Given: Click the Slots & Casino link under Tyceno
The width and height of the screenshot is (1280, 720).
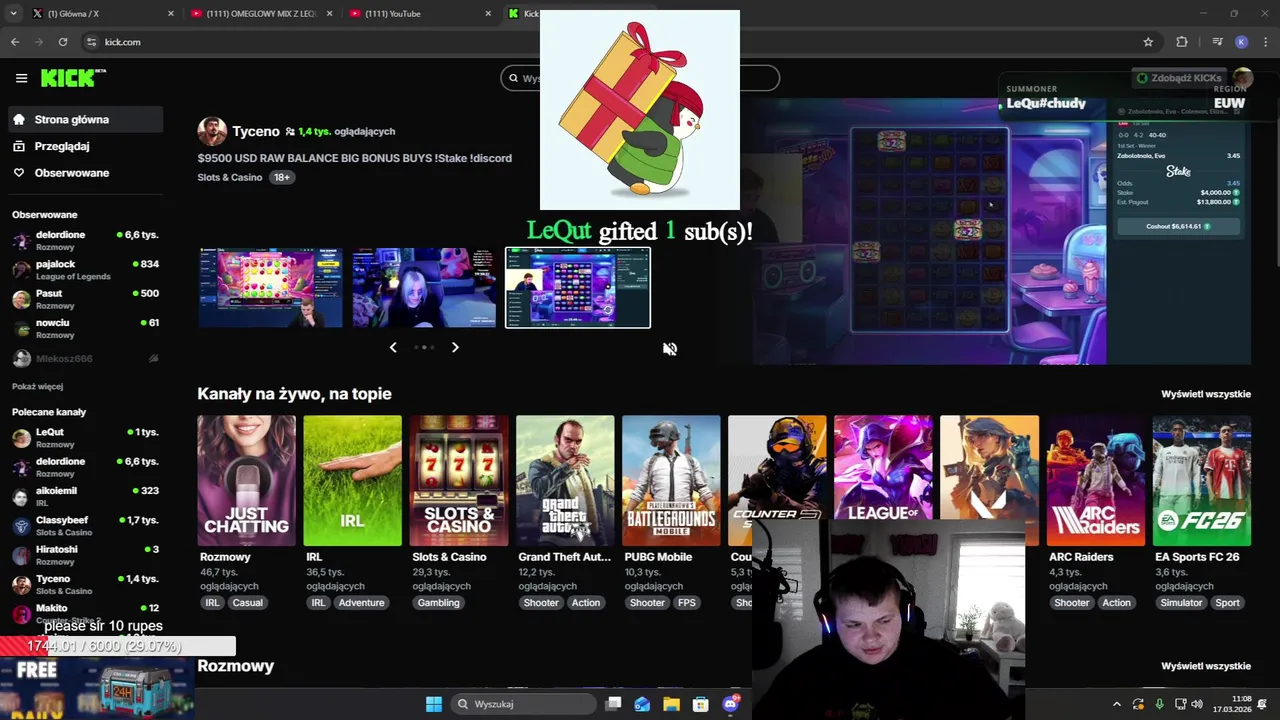Looking at the screenshot, I should (x=230, y=177).
